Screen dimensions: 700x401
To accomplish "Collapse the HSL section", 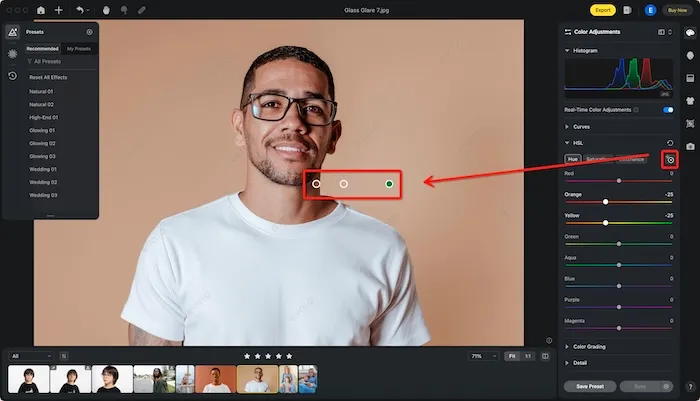I will pos(567,143).
